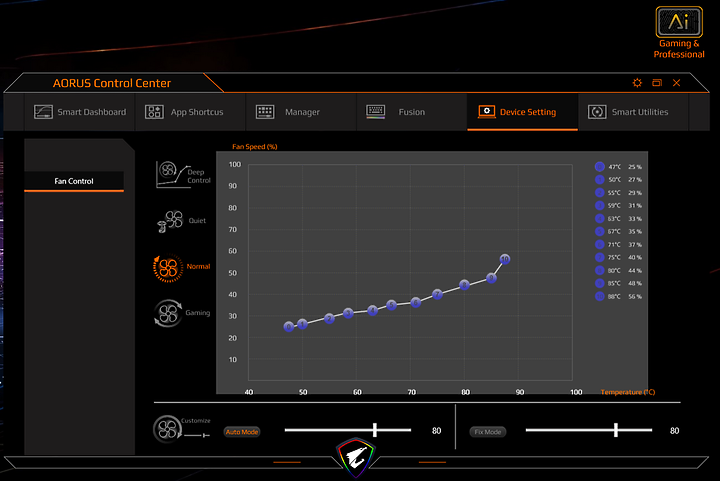Select fan curve point 1
The height and width of the screenshot is (481, 720).
point(302,324)
